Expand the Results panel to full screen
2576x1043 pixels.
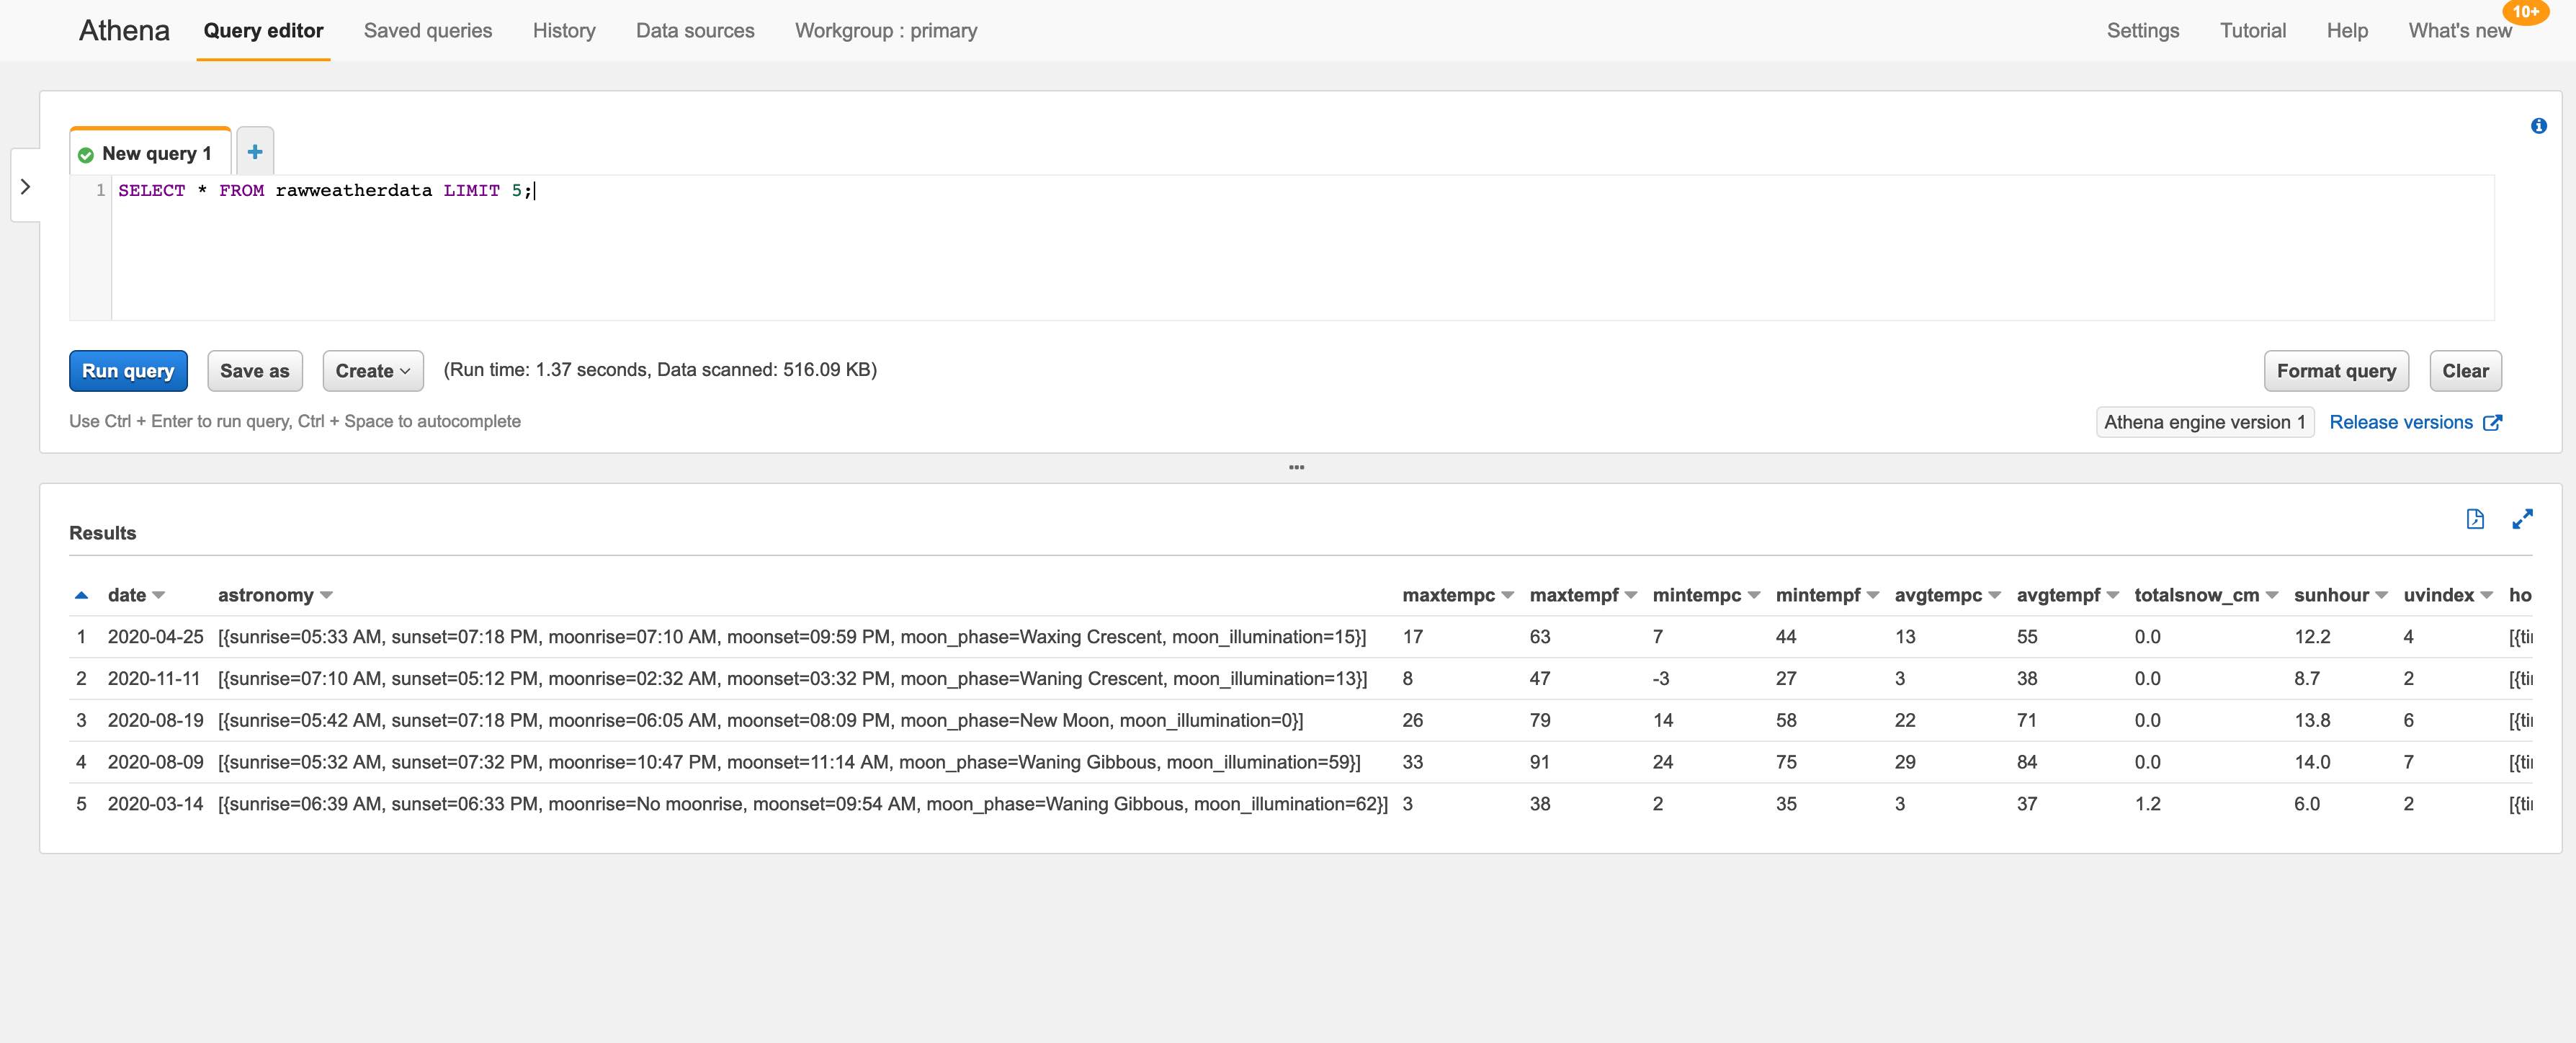click(x=2523, y=519)
